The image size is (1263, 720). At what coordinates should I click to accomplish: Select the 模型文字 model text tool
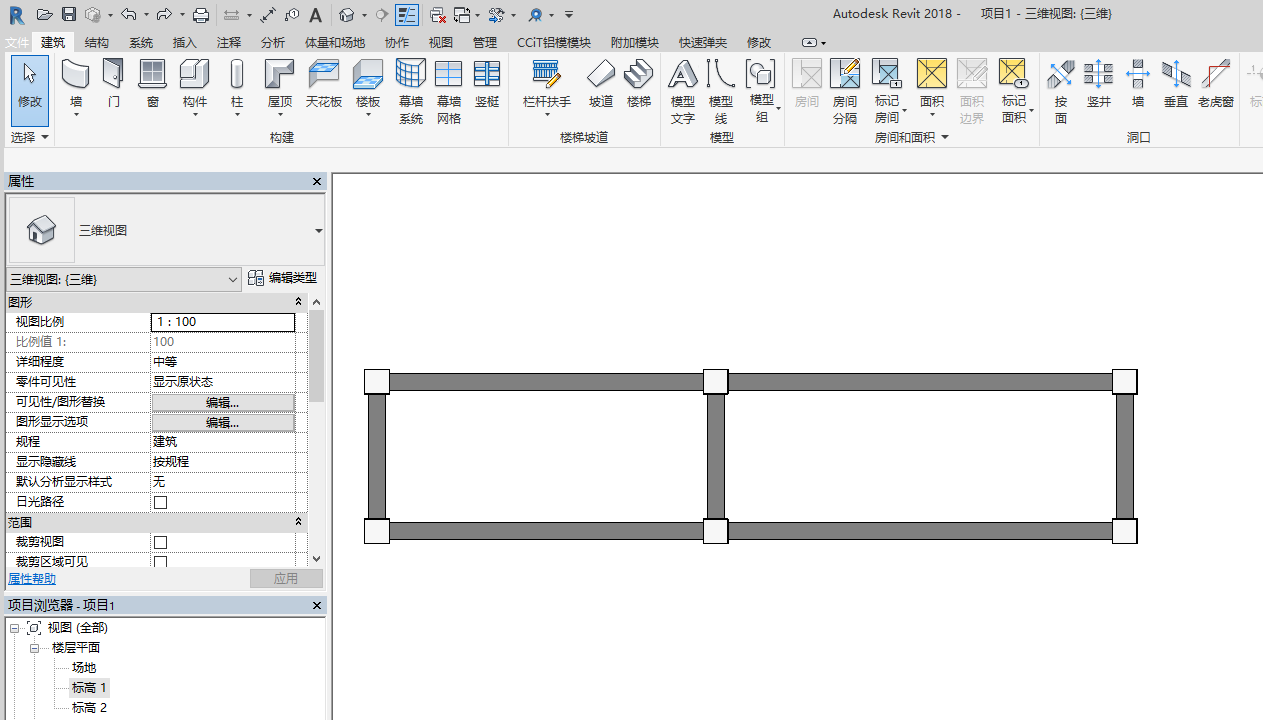pyautogui.click(x=682, y=91)
